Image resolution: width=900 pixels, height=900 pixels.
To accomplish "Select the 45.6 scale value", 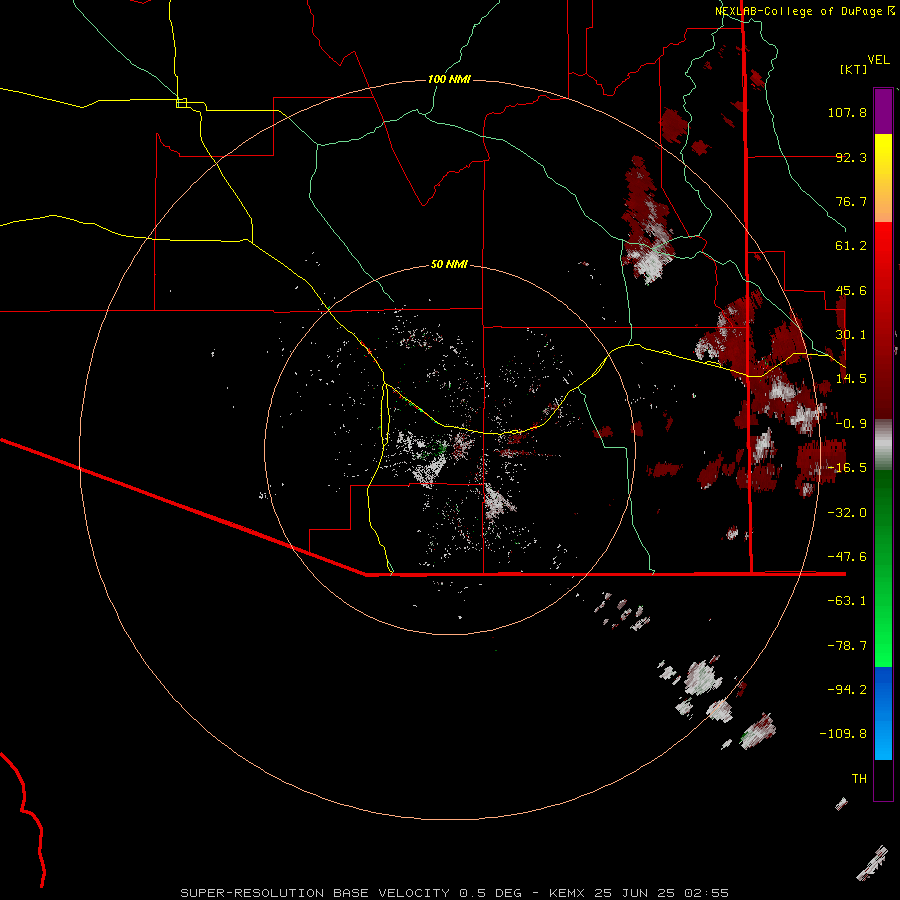I will pyautogui.click(x=851, y=290).
